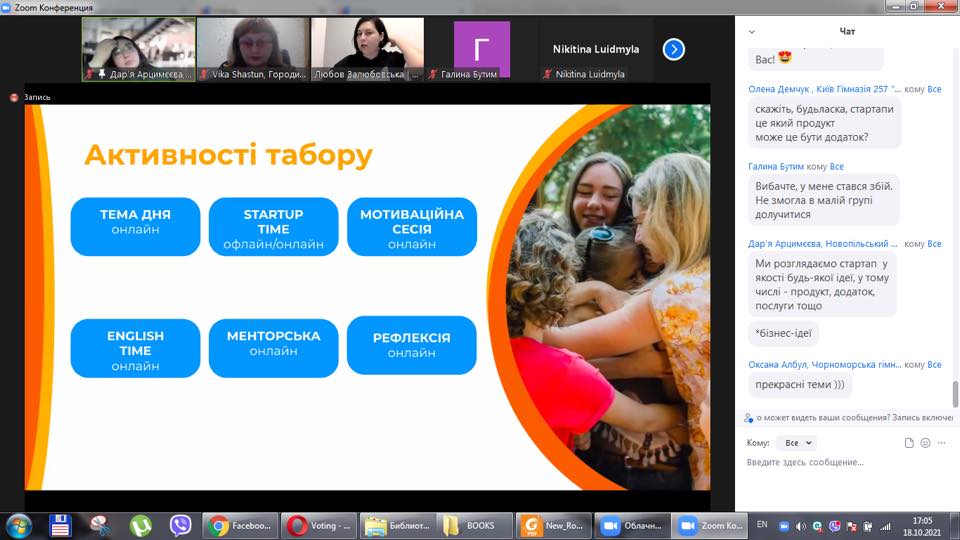Image resolution: width=960 pixels, height=540 pixels.
Task: Select Галина Бутим's participant tile
Action: pyautogui.click(x=482, y=48)
